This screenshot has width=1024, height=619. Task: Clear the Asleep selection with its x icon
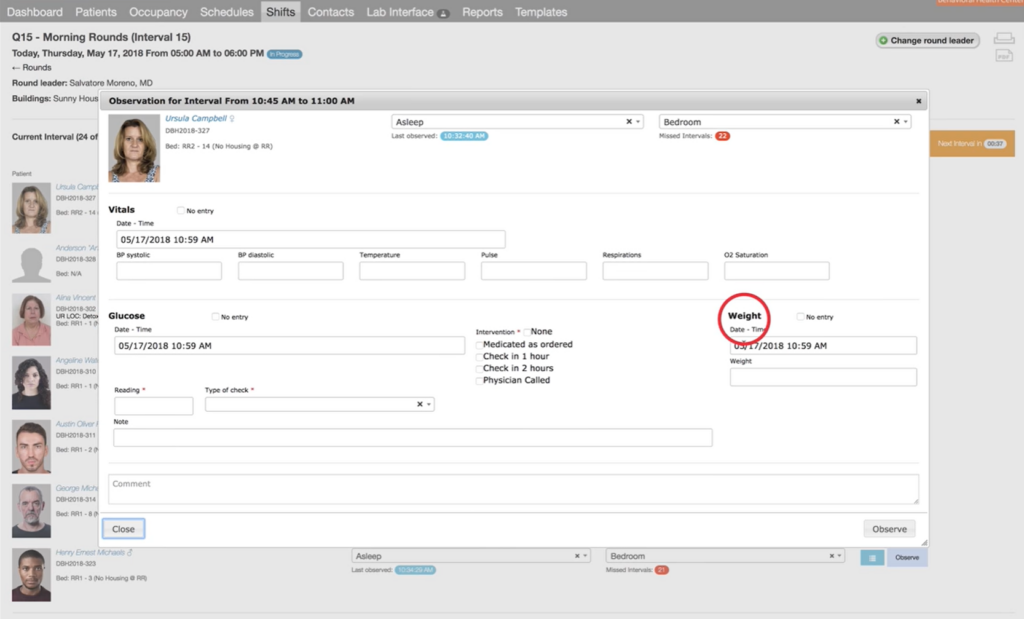click(x=629, y=121)
